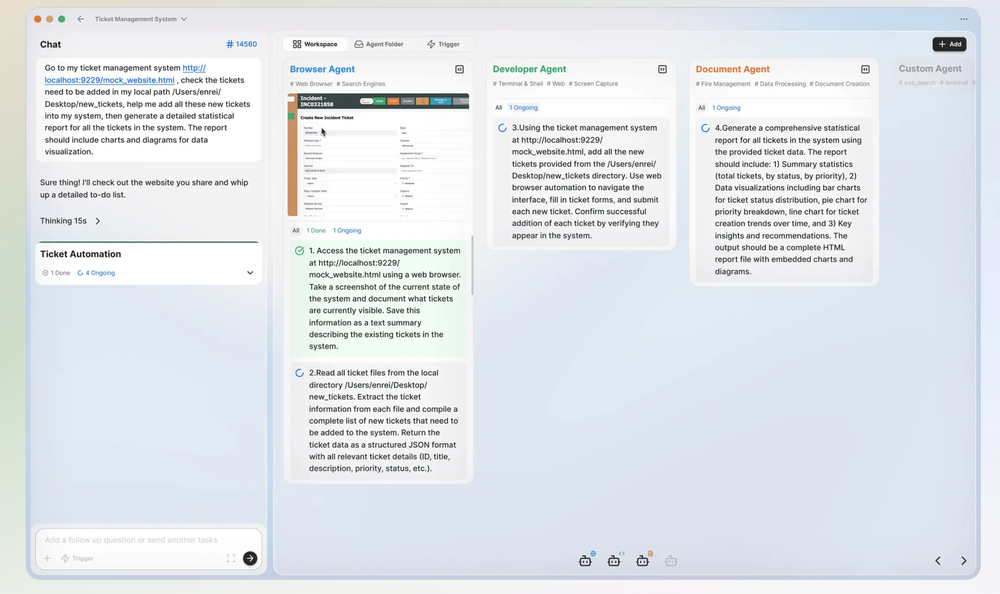Click the Add button to create an agent
This screenshot has height=594, width=1000.
pyautogui.click(x=948, y=44)
